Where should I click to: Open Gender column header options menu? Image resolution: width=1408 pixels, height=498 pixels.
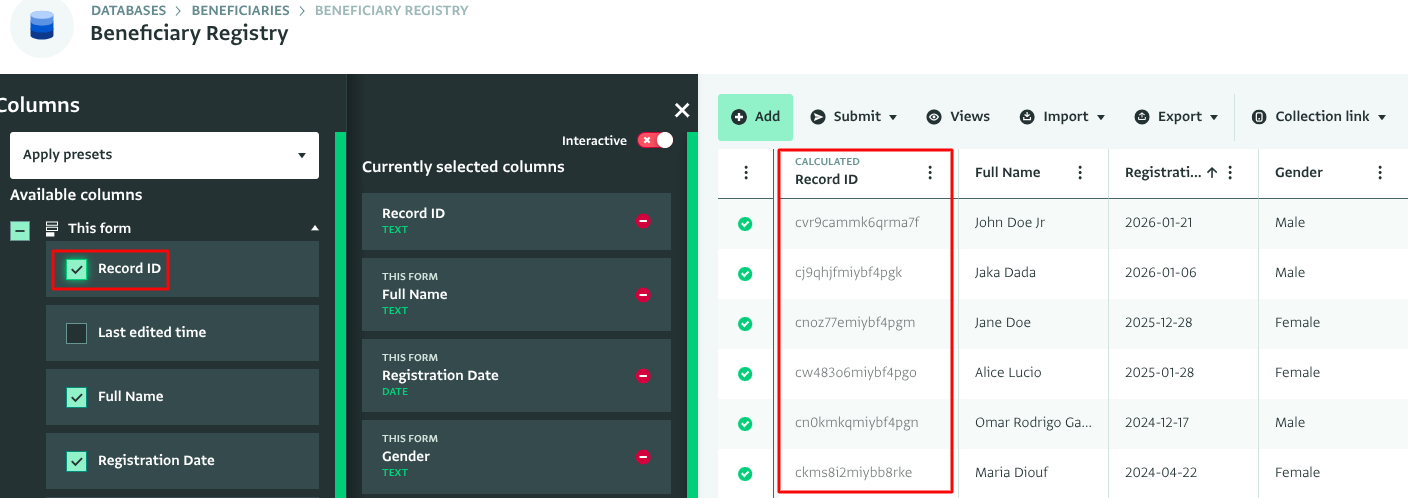pos(1380,173)
